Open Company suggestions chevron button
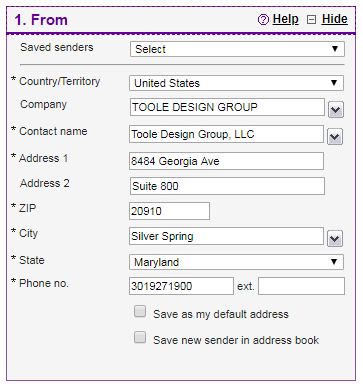The height and width of the screenshot is (387, 363). pyautogui.click(x=336, y=110)
